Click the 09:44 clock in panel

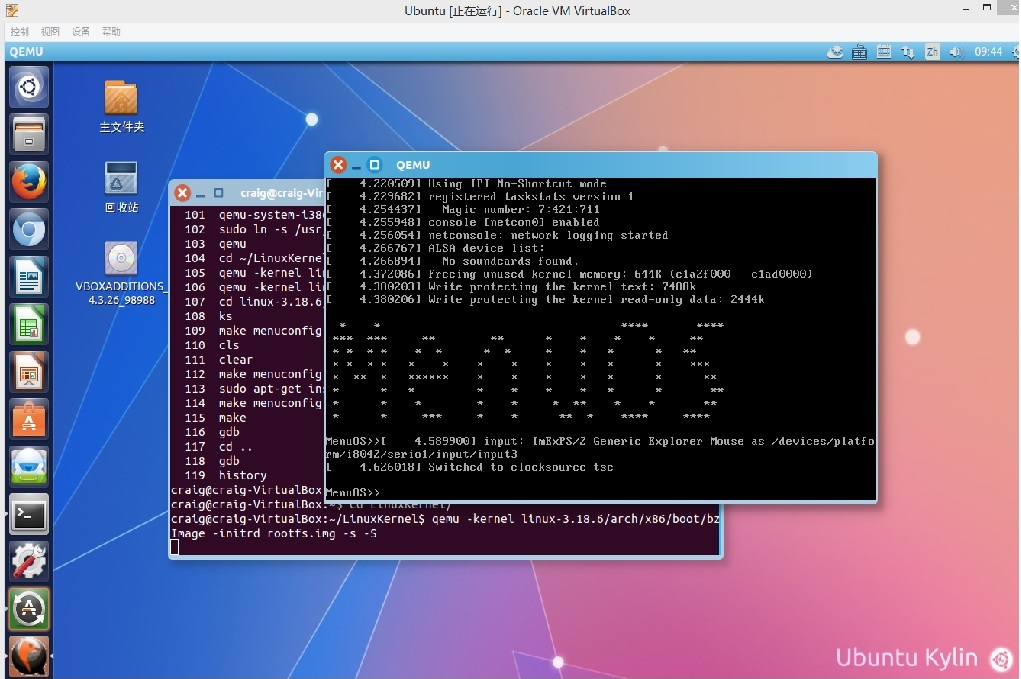click(x=988, y=52)
